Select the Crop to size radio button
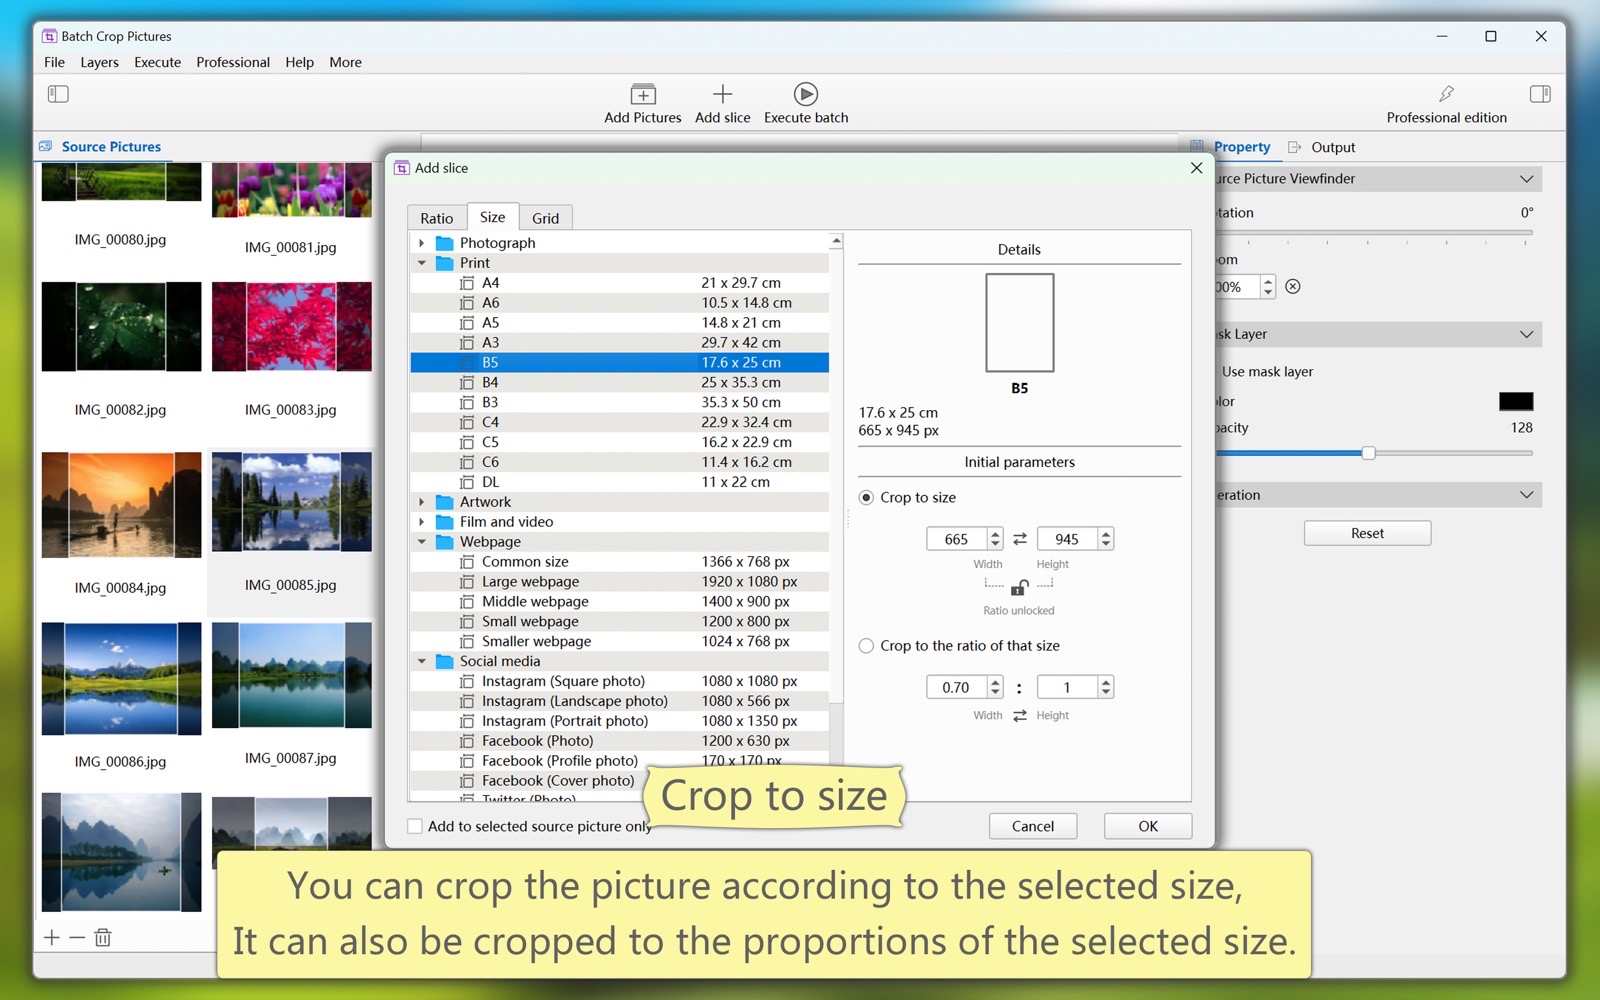 pos(867,498)
